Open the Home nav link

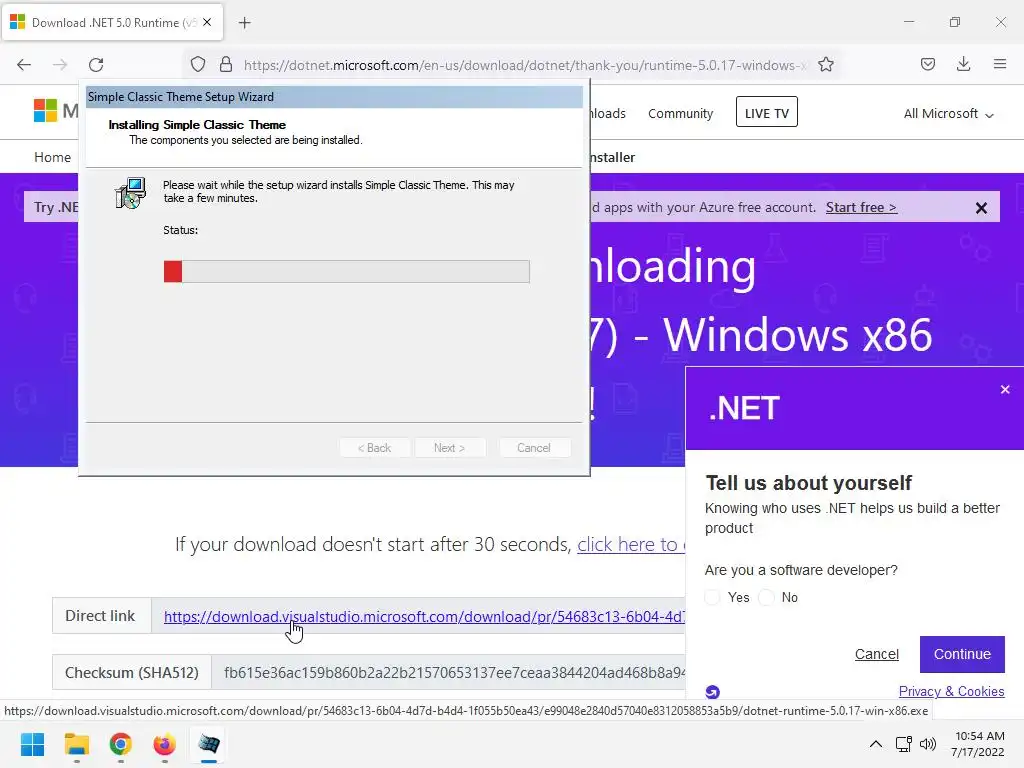tap(52, 157)
